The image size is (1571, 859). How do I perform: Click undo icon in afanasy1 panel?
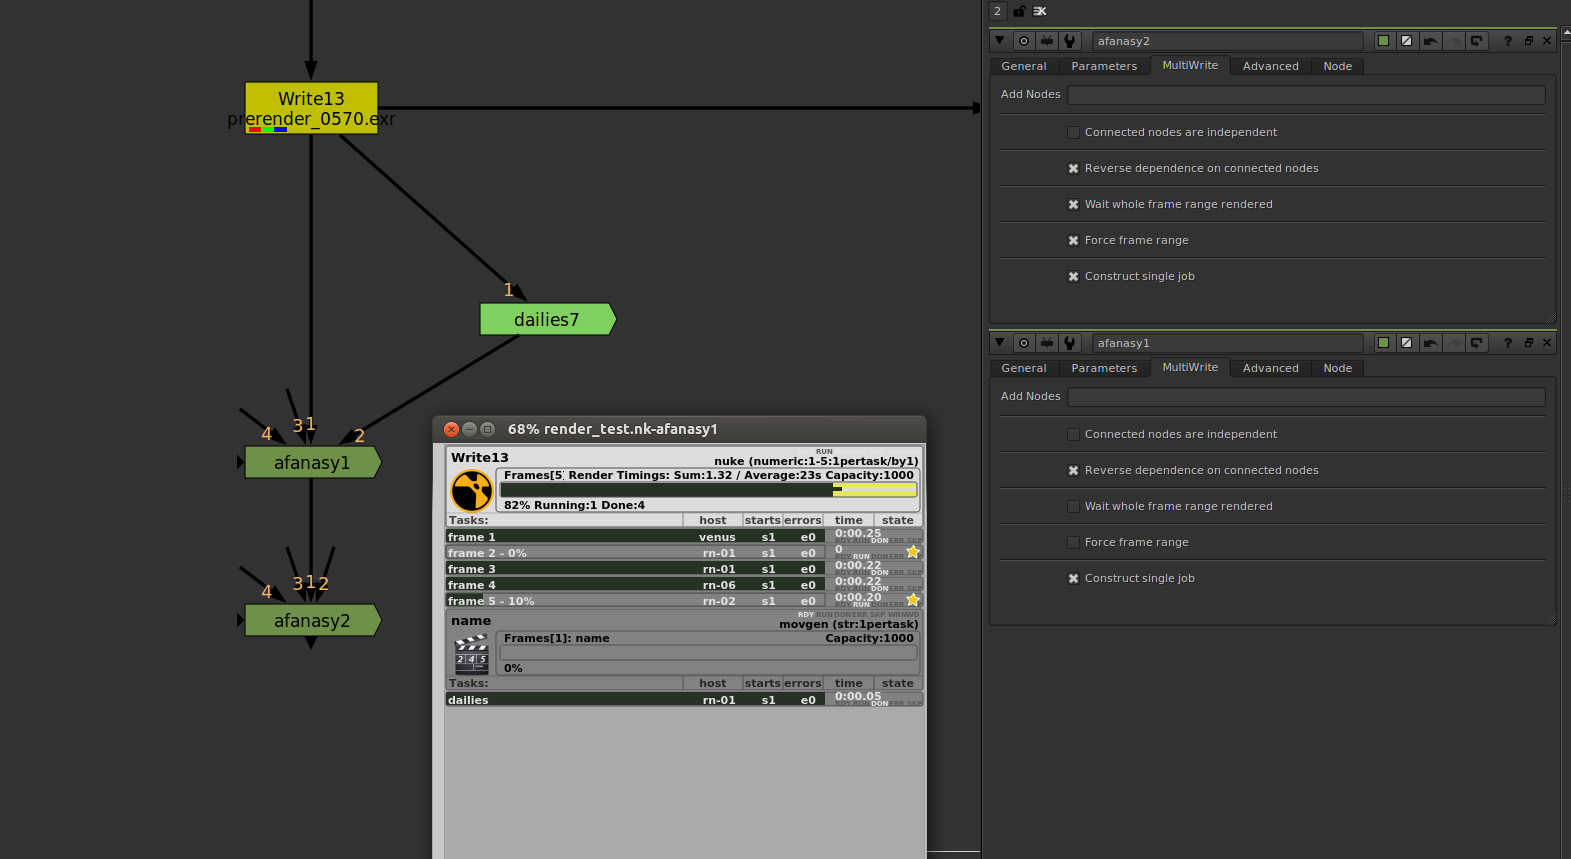click(x=1430, y=343)
